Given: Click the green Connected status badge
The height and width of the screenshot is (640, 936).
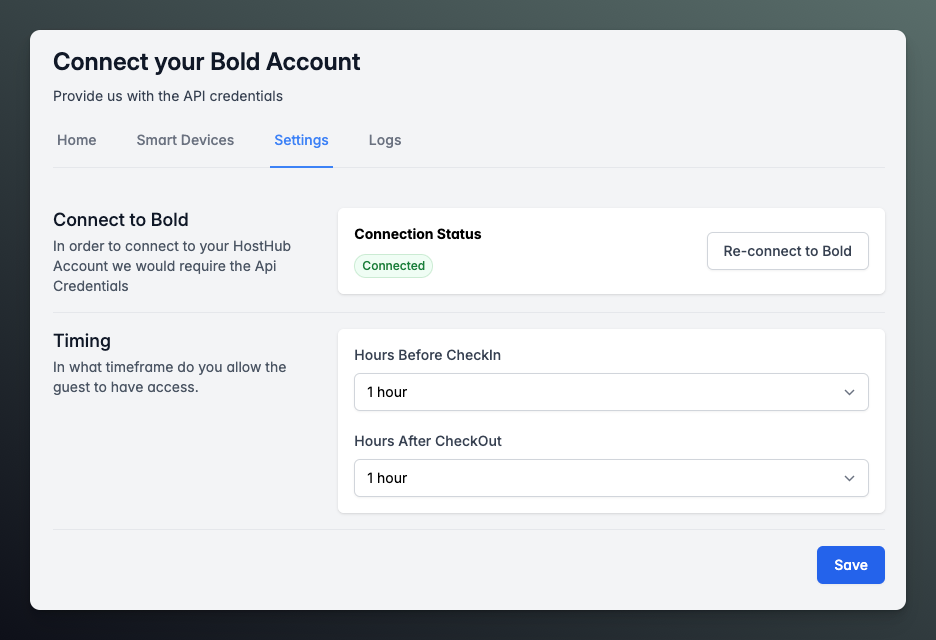Looking at the screenshot, I should click(393, 266).
